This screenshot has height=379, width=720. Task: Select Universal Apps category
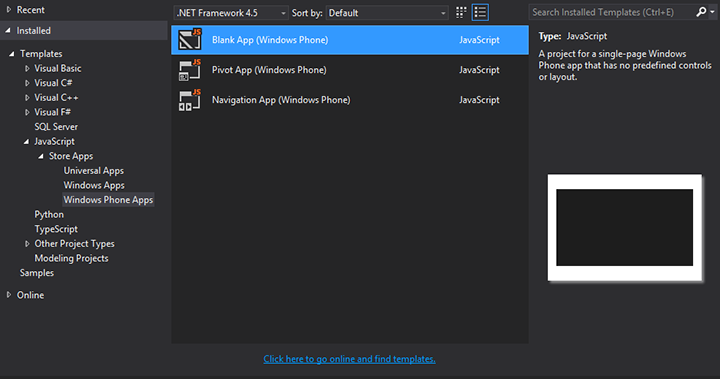click(94, 171)
